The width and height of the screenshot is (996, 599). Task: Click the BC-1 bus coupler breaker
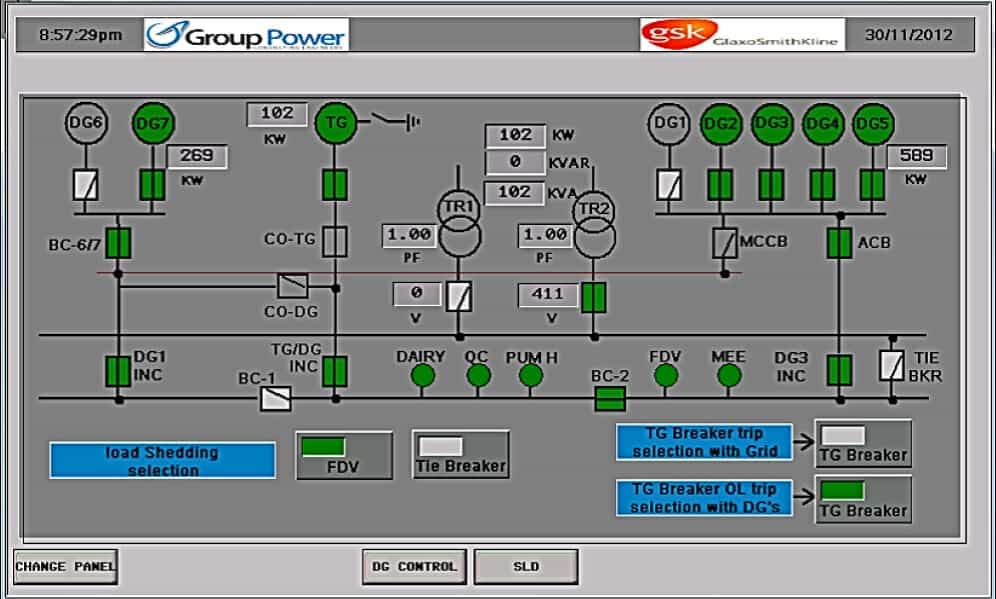pos(276,399)
